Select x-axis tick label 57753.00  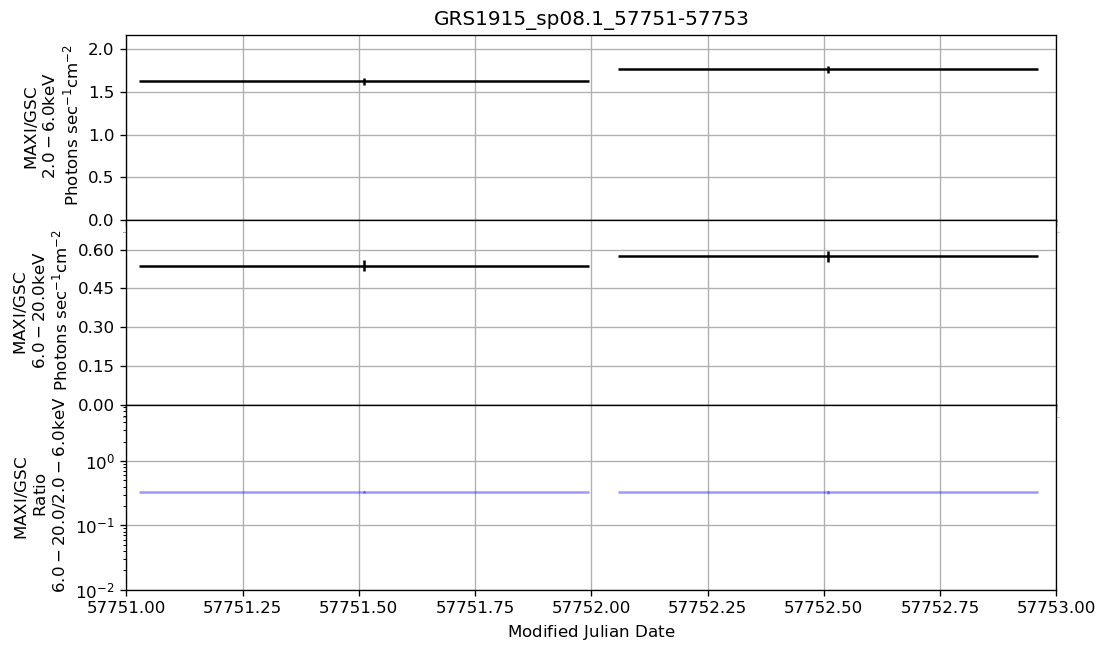pos(1056,607)
